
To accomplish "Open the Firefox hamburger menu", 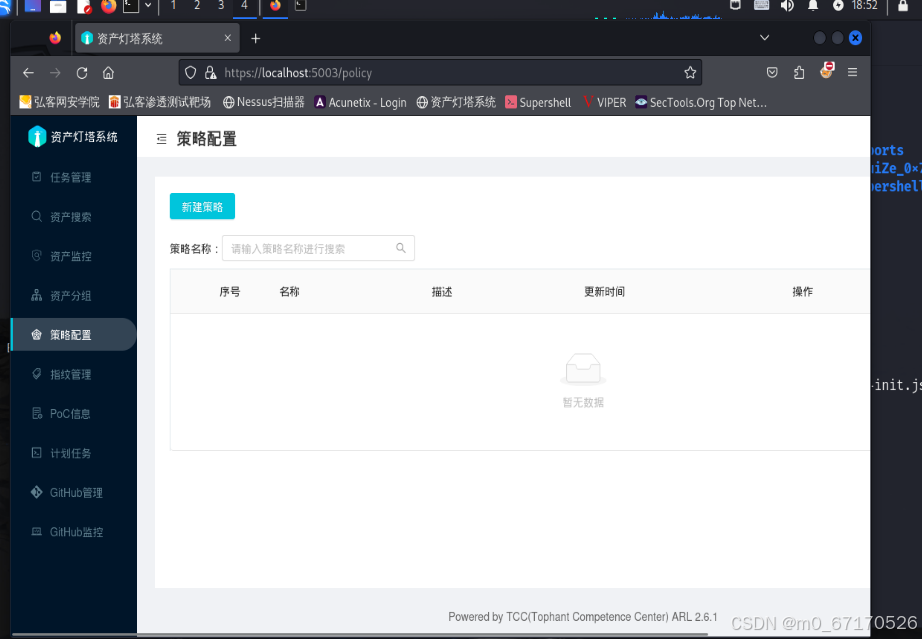I will (x=853, y=72).
